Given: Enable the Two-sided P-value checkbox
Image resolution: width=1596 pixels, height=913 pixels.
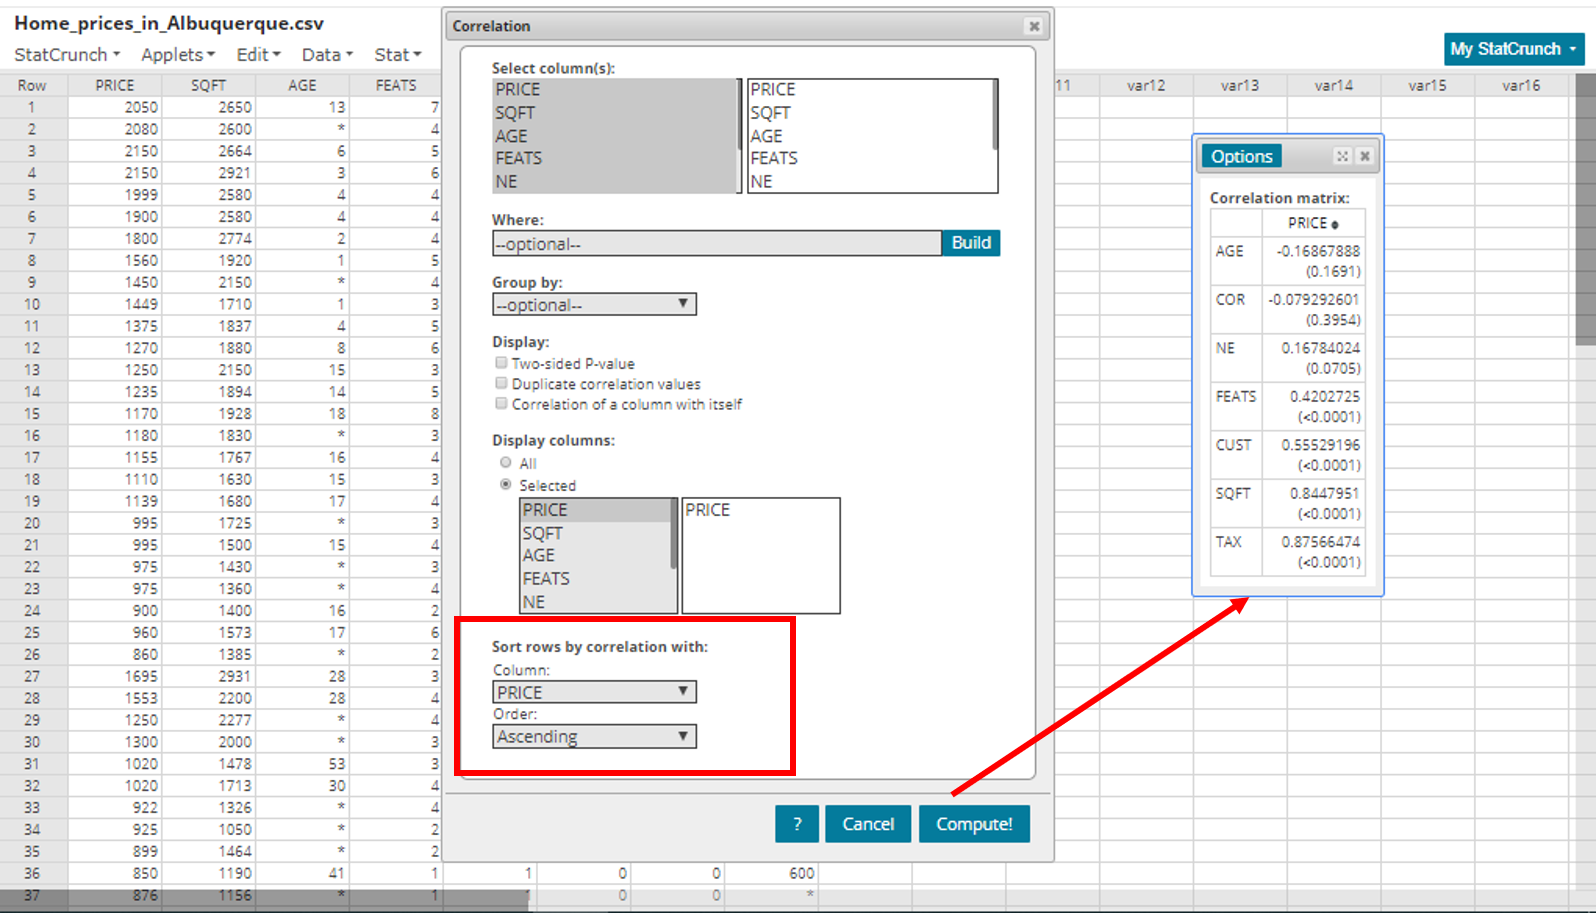Looking at the screenshot, I should pyautogui.click(x=501, y=363).
